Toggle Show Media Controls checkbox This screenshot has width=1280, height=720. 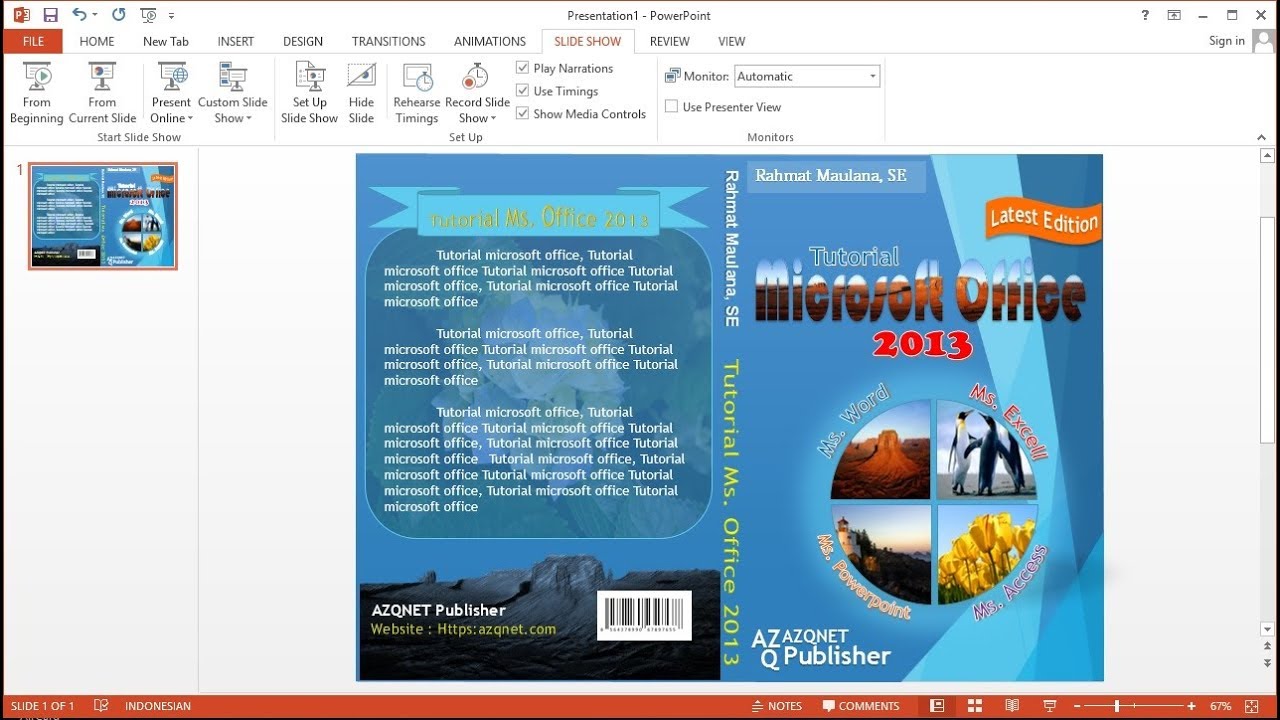click(x=522, y=114)
